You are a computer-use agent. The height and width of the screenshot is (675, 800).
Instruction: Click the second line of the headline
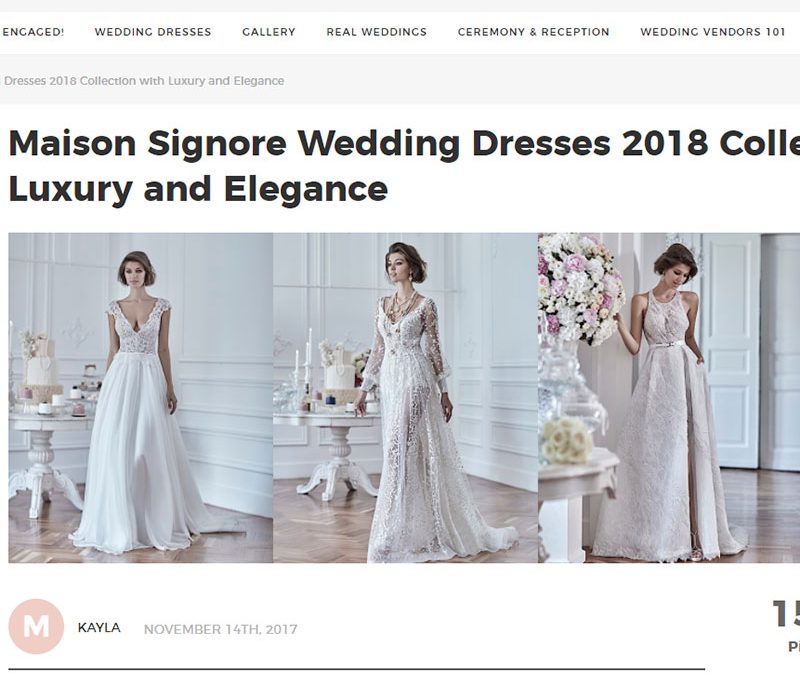coord(198,189)
